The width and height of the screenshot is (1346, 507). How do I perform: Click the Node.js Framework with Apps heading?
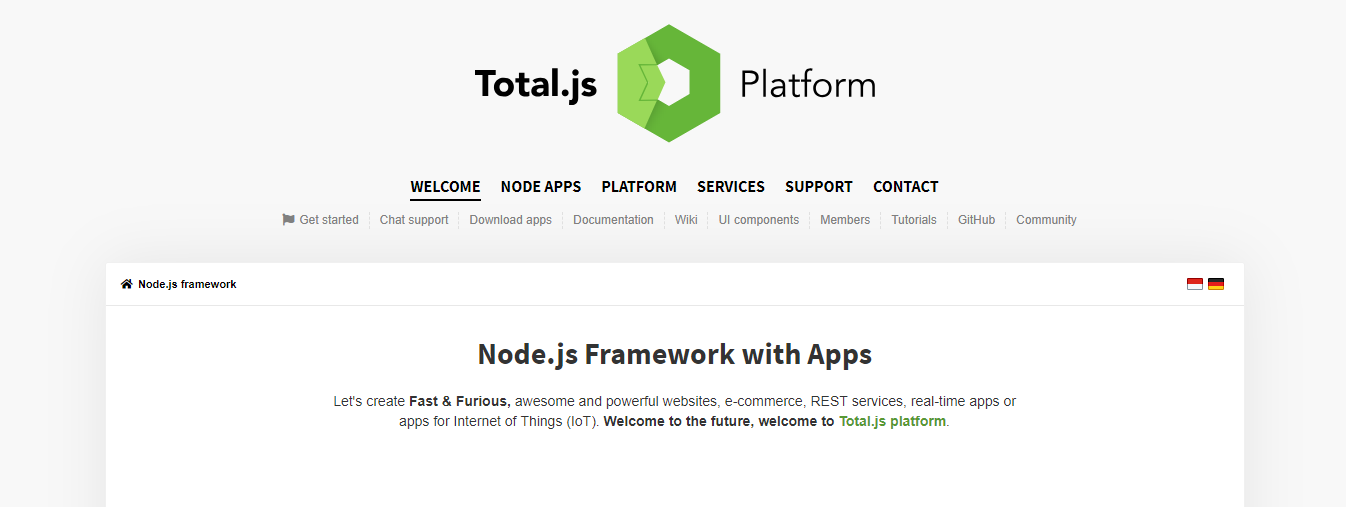(x=675, y=354)
